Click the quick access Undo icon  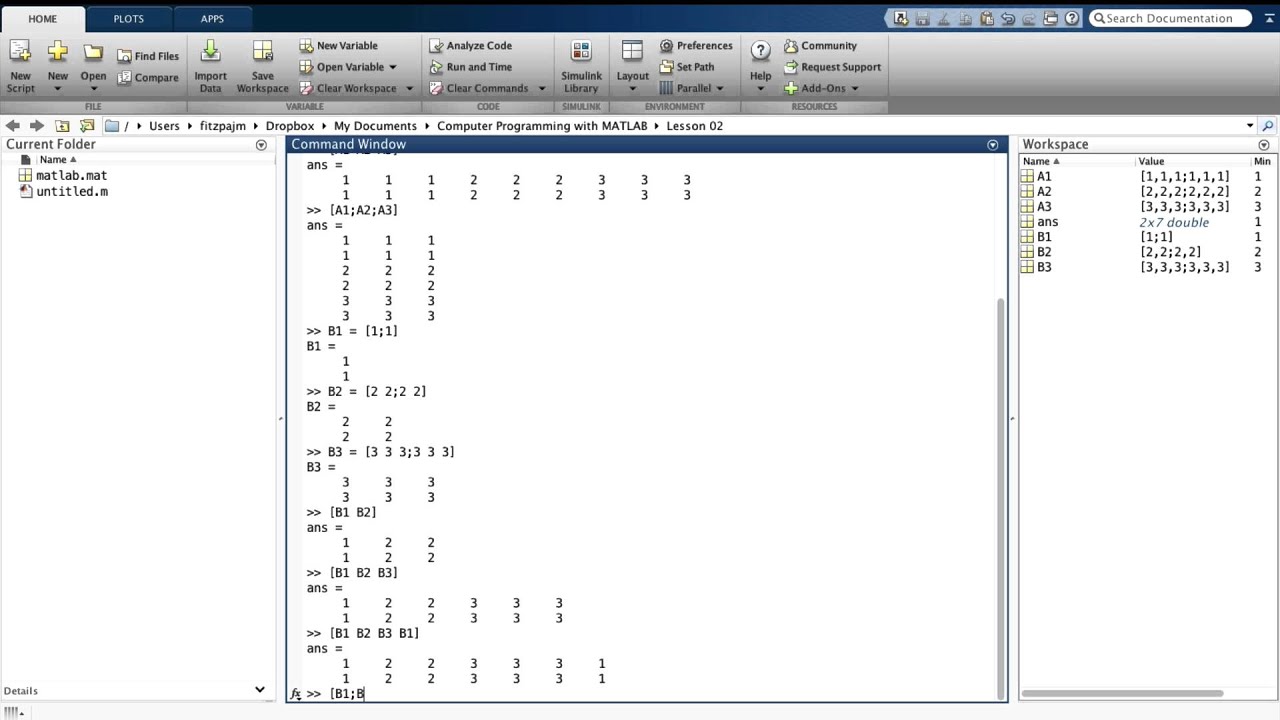(1008, 18)
